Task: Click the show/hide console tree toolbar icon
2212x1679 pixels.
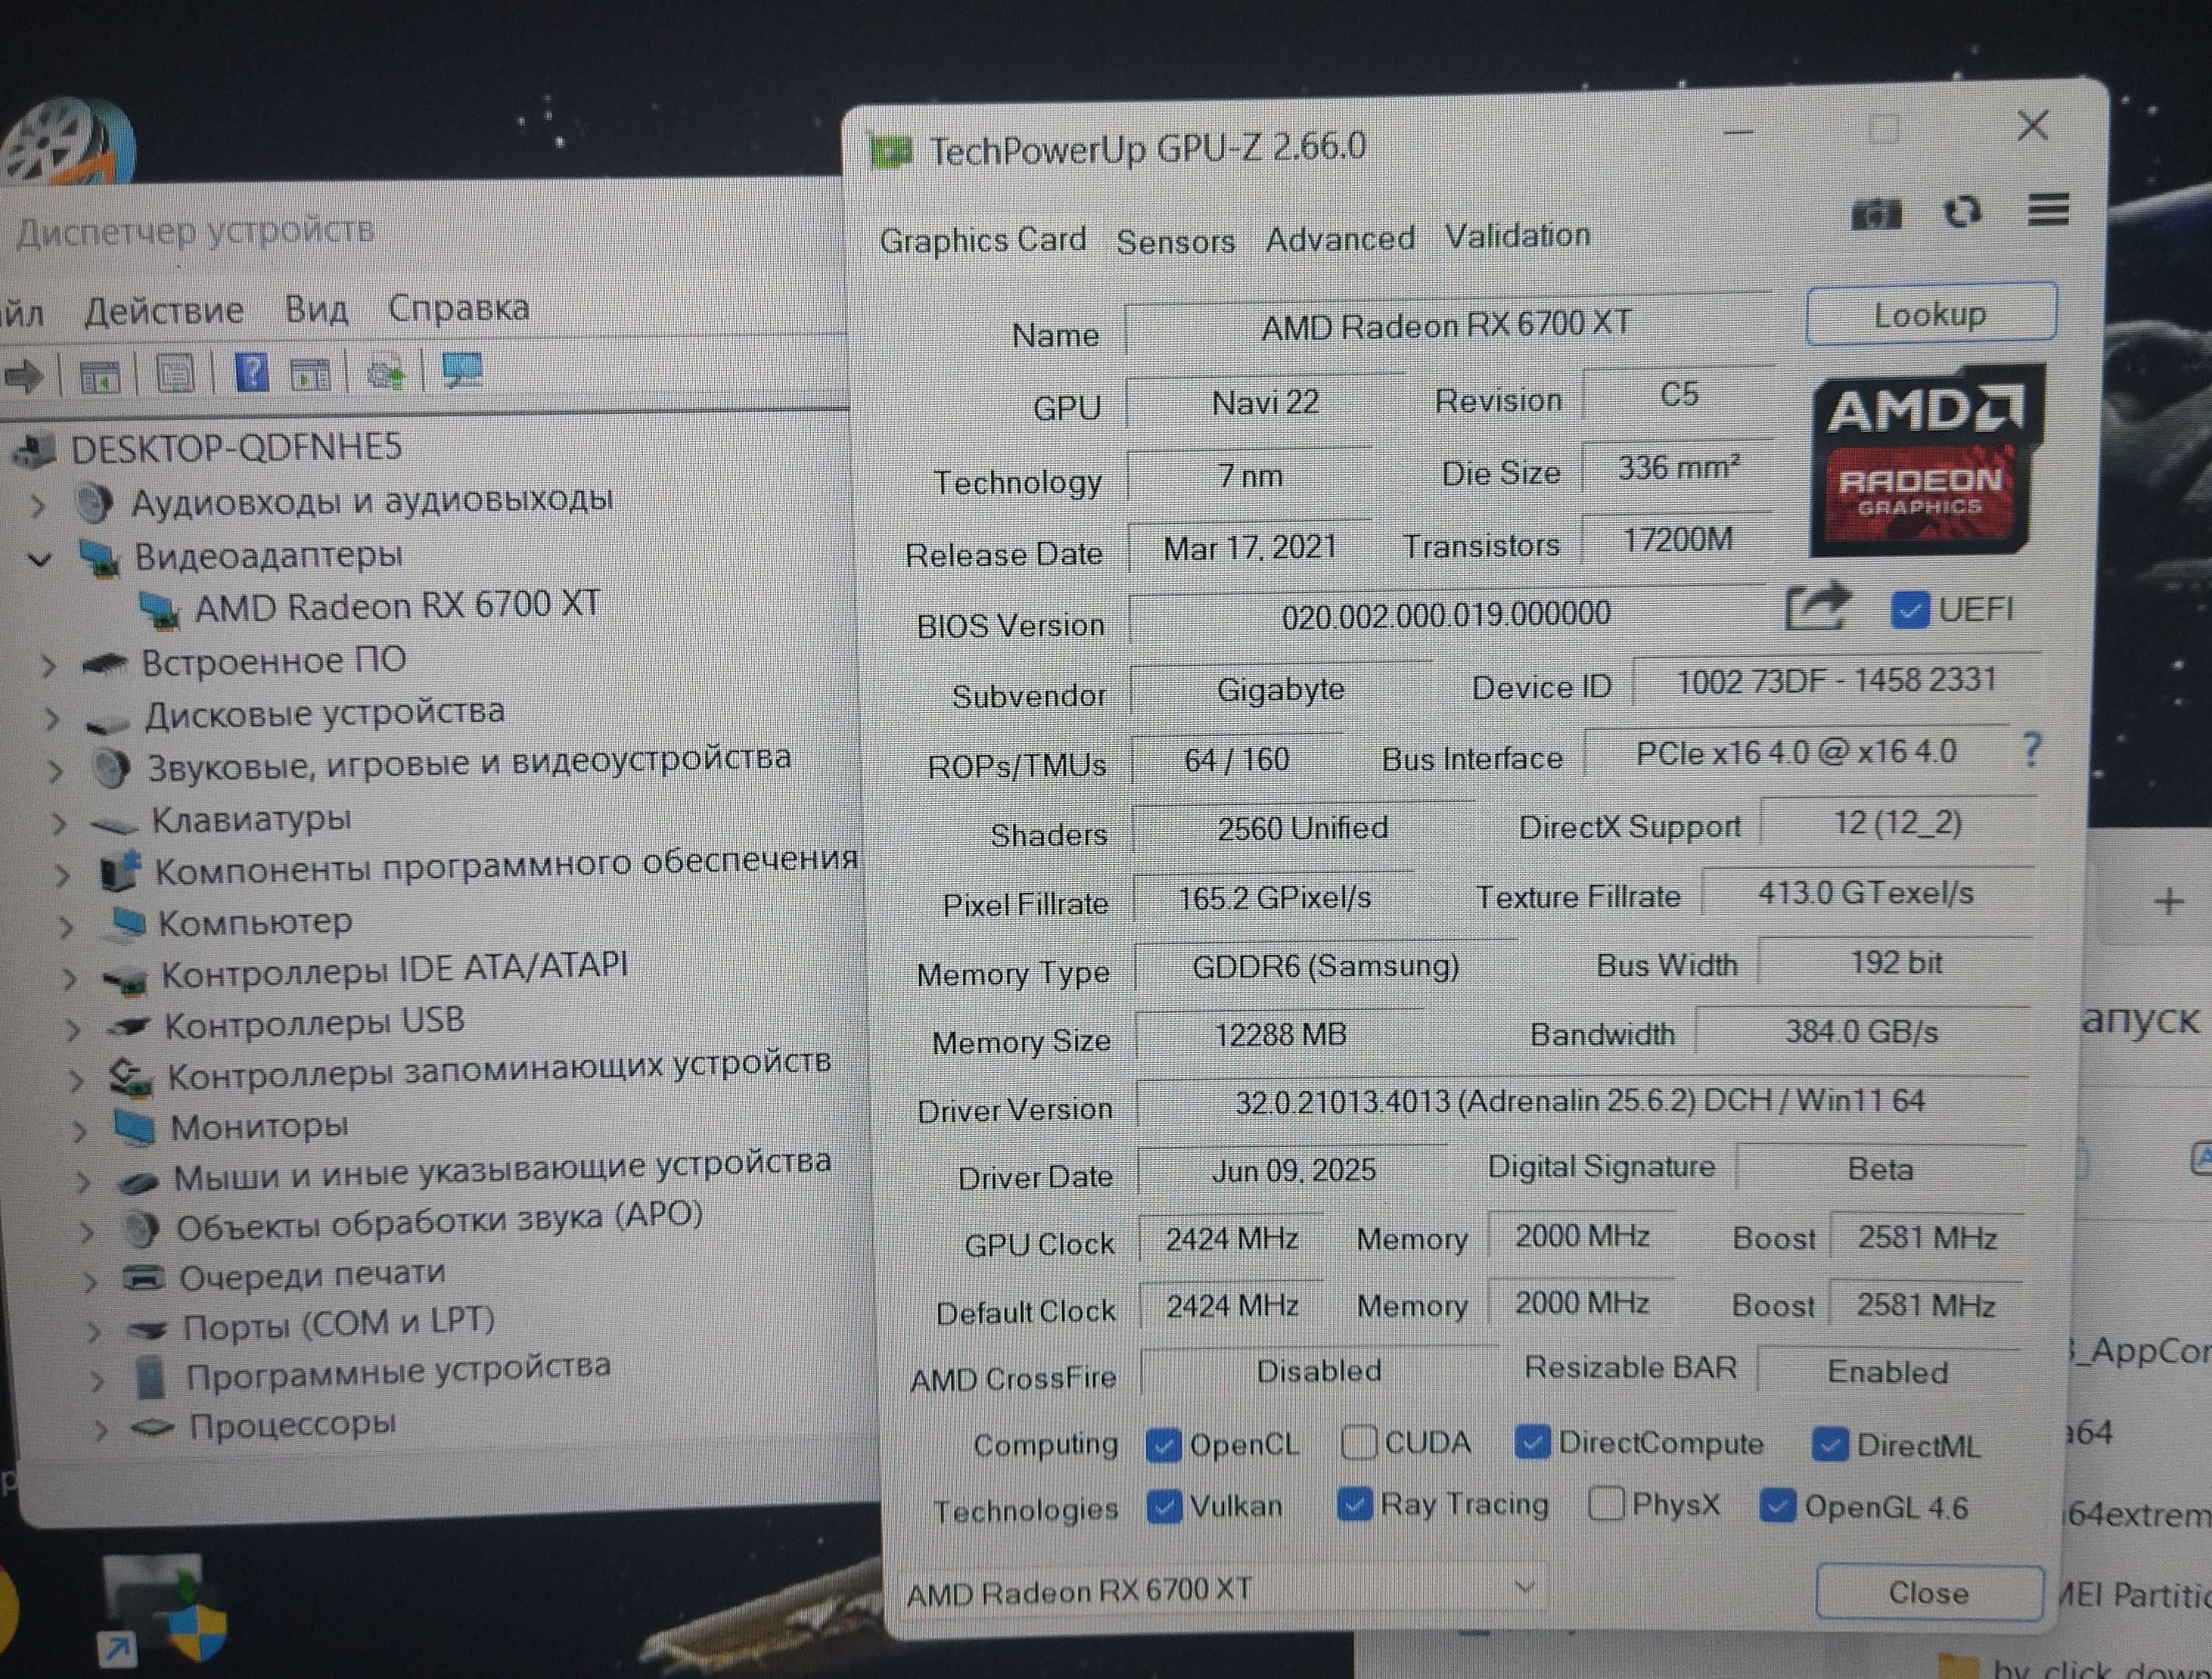Action: 99,377
